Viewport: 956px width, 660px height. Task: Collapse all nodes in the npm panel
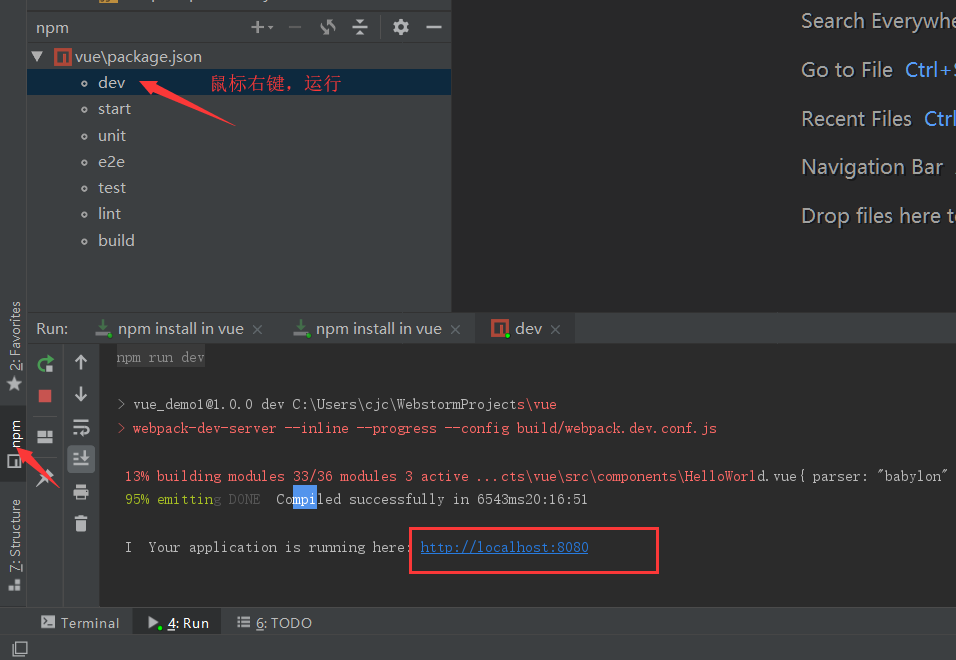click(359, 28)
